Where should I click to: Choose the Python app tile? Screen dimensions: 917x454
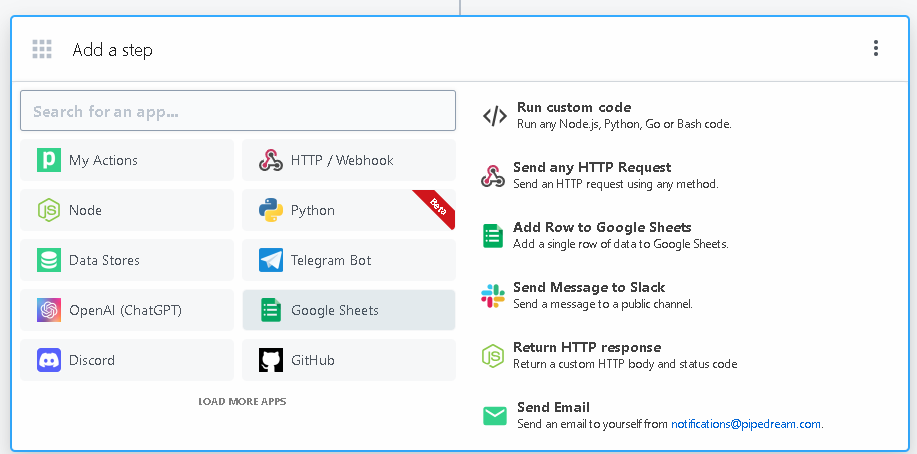coord(349,210)
